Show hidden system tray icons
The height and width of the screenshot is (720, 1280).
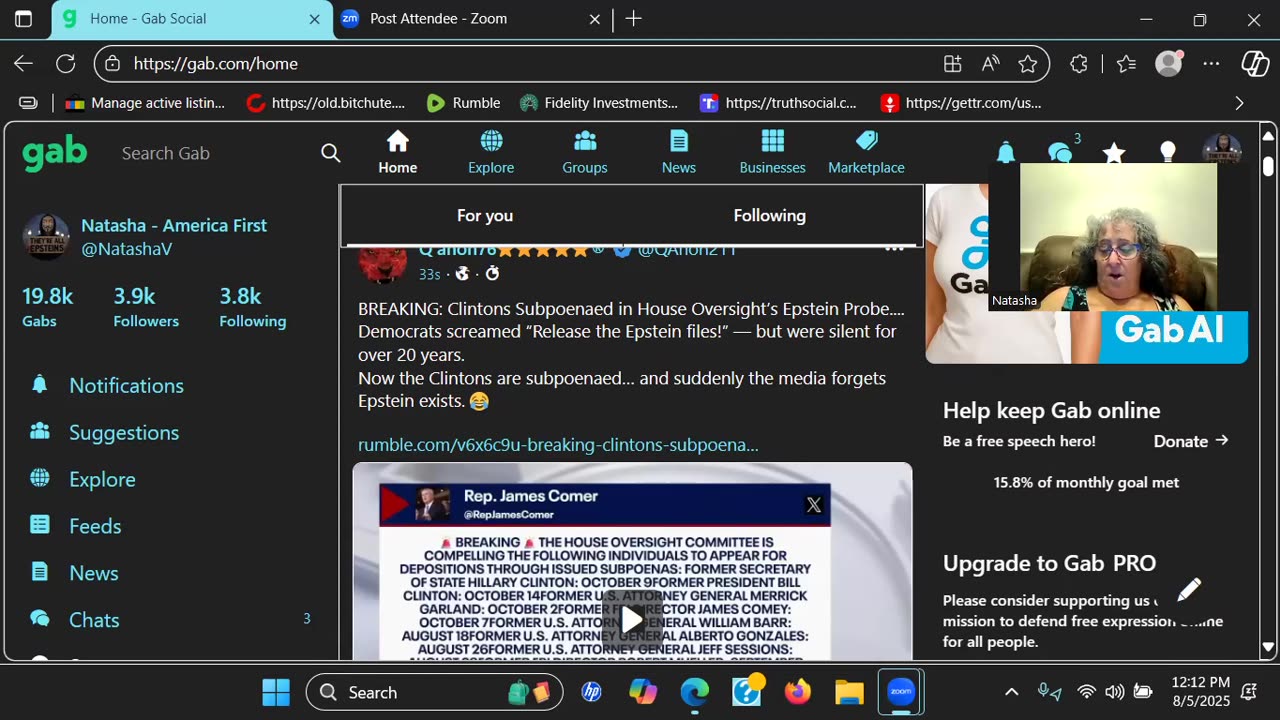point(1011,692)
